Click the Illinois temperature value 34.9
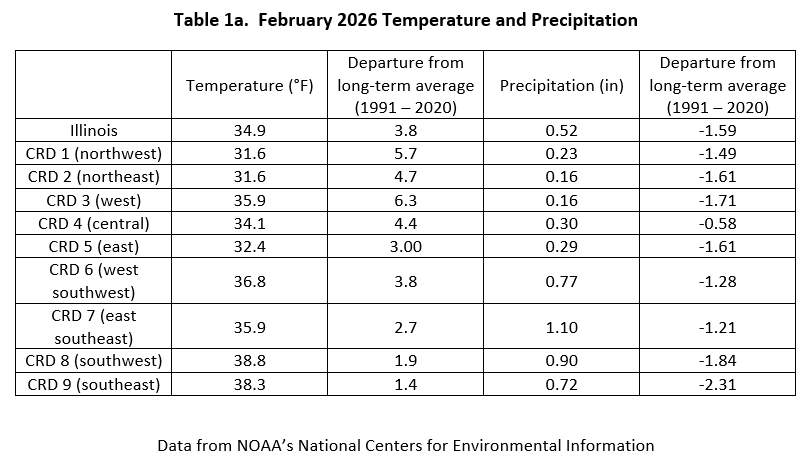This screenshot has height=467, width=812. click(250, 129)
